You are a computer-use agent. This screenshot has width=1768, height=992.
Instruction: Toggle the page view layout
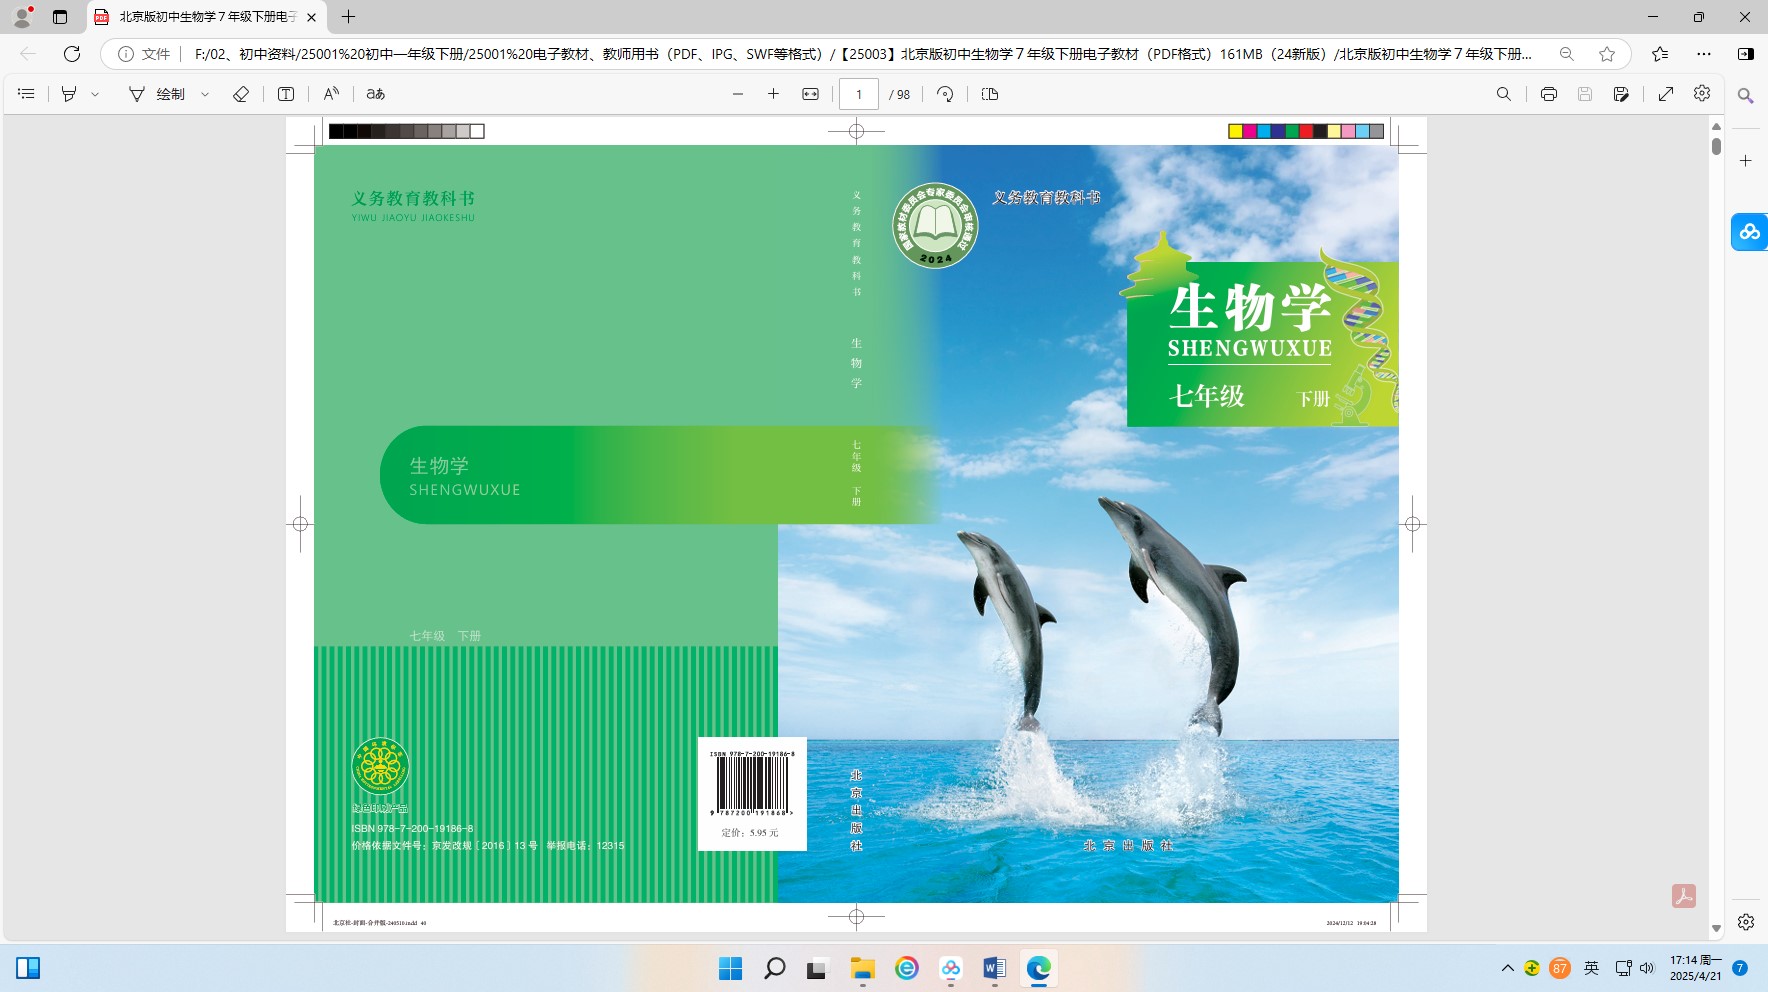pos(990,94)
